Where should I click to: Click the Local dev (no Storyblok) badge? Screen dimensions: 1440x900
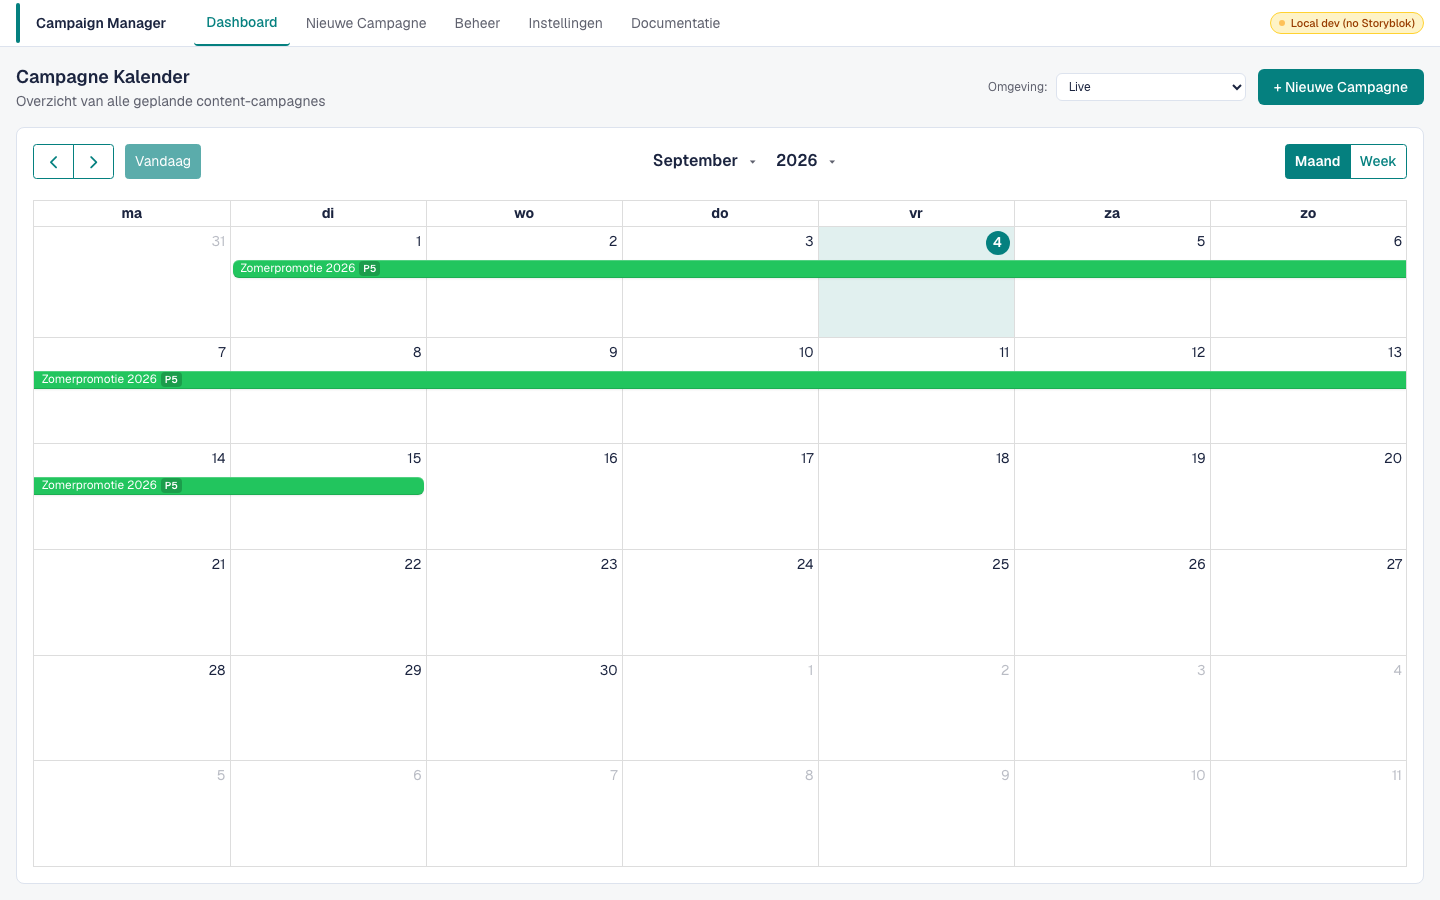click(1346, 23)
